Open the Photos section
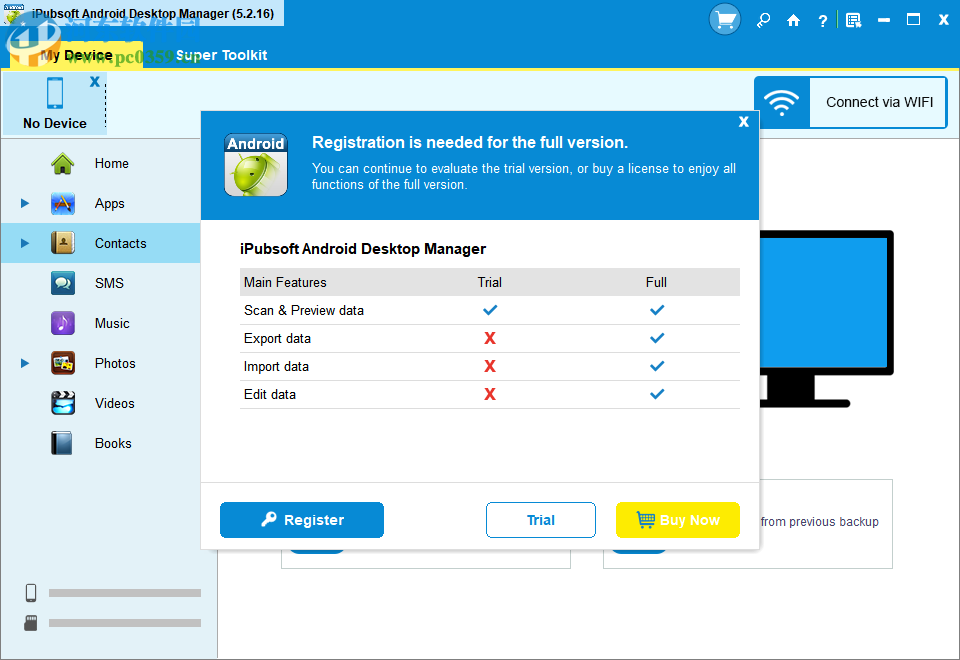The width and height of the screenshot is (960, 660). coord(115,363)
